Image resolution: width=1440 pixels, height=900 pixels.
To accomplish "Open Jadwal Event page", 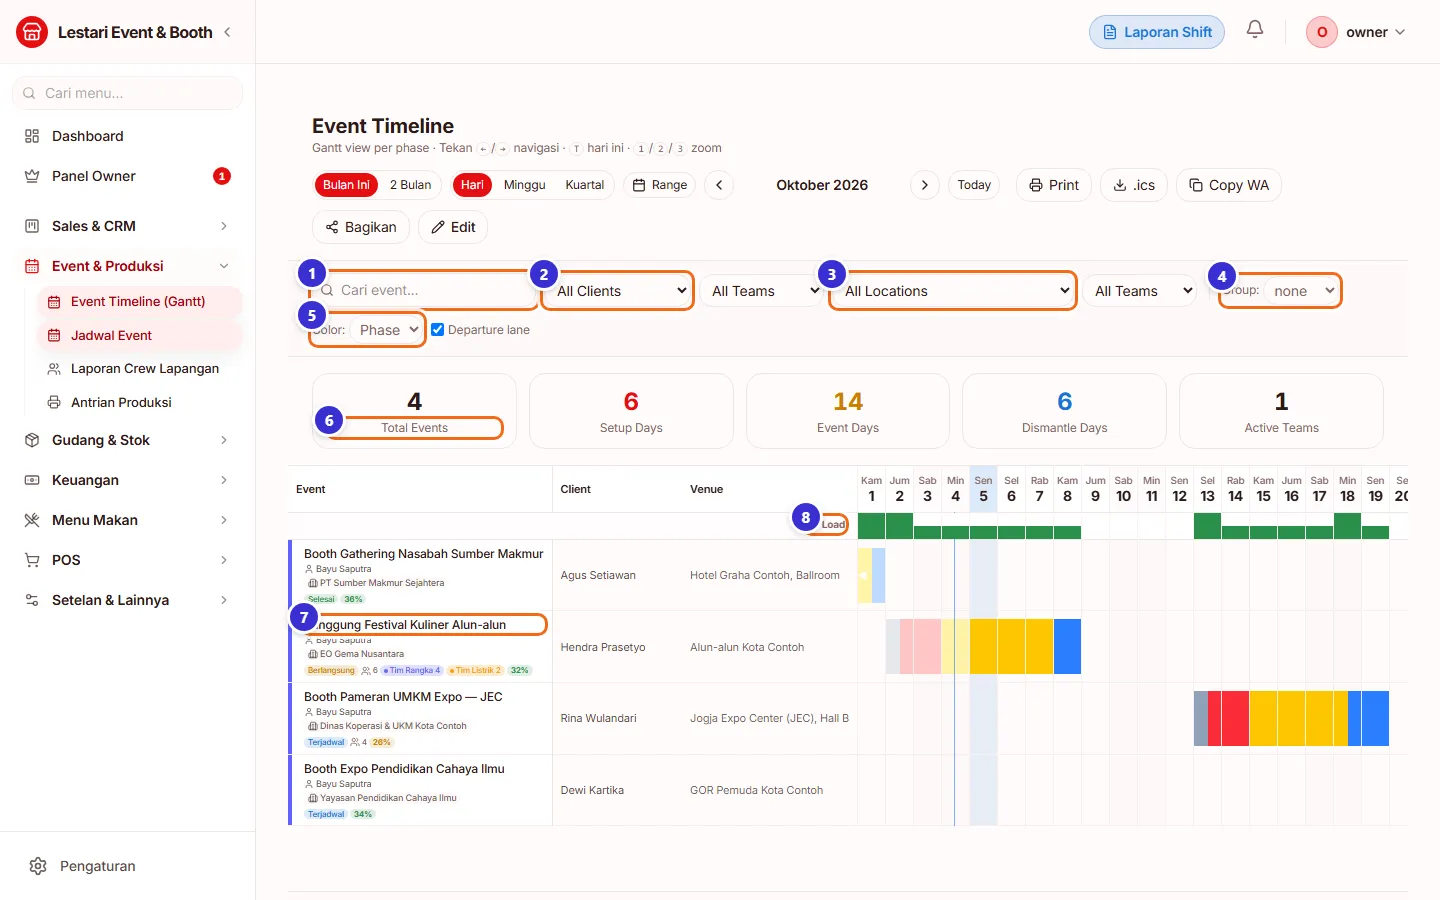I will coord(140,335).
